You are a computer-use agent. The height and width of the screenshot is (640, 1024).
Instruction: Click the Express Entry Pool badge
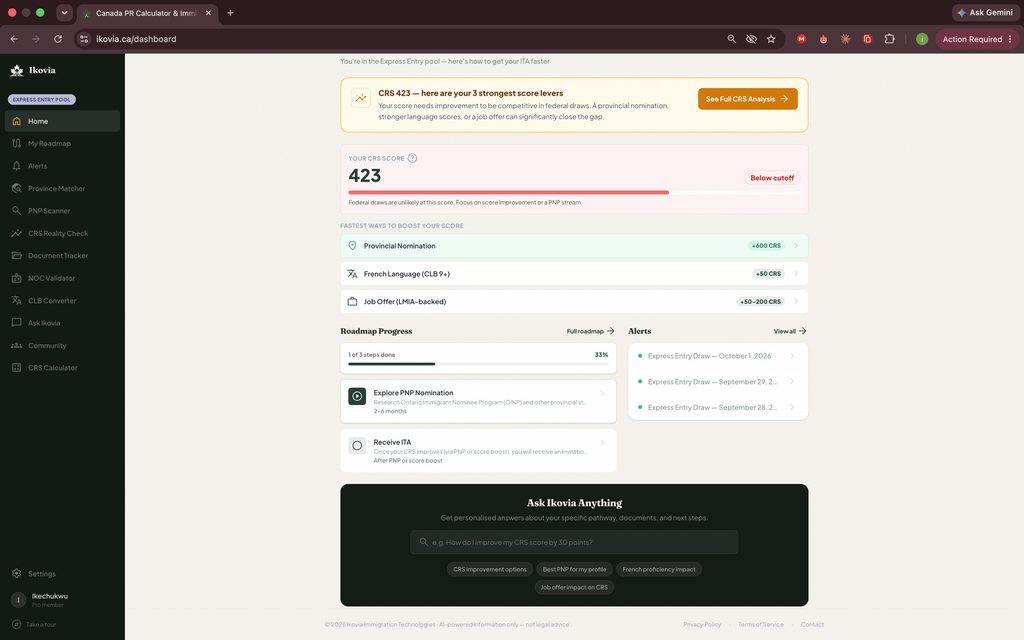coord(42,99)
